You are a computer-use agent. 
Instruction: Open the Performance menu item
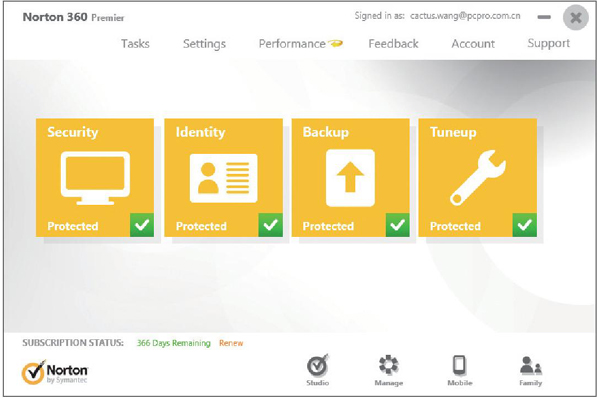point(300,44)
